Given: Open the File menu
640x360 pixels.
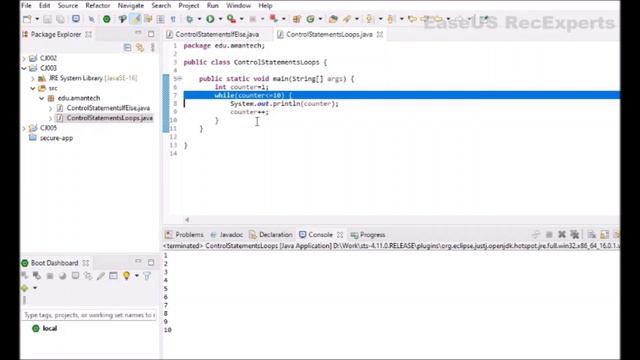Looking at the screenshot, I should (x=26, y=6).
